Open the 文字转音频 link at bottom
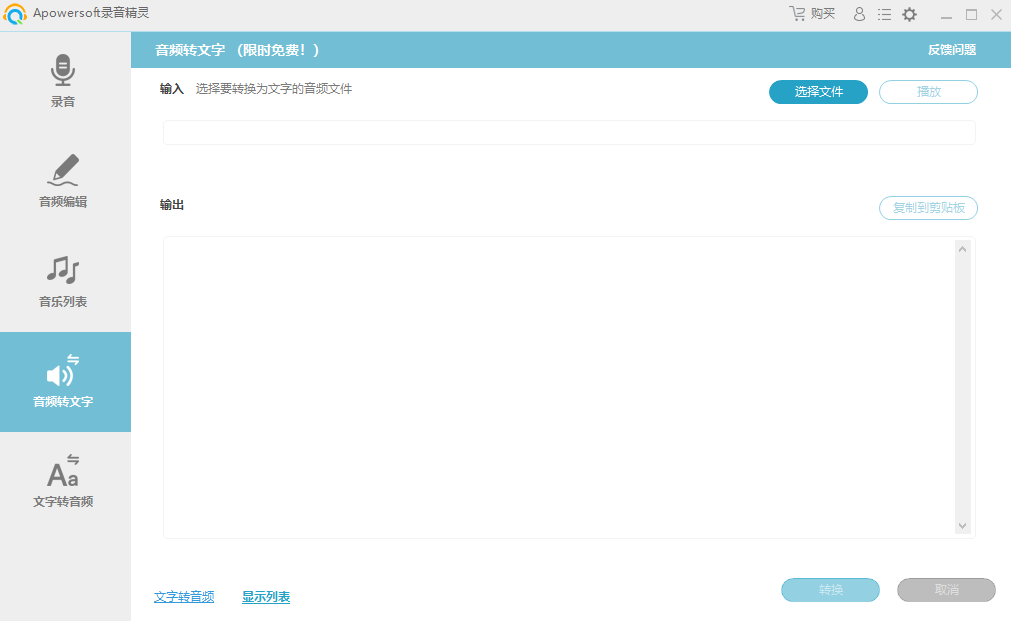 pos(184,597)
